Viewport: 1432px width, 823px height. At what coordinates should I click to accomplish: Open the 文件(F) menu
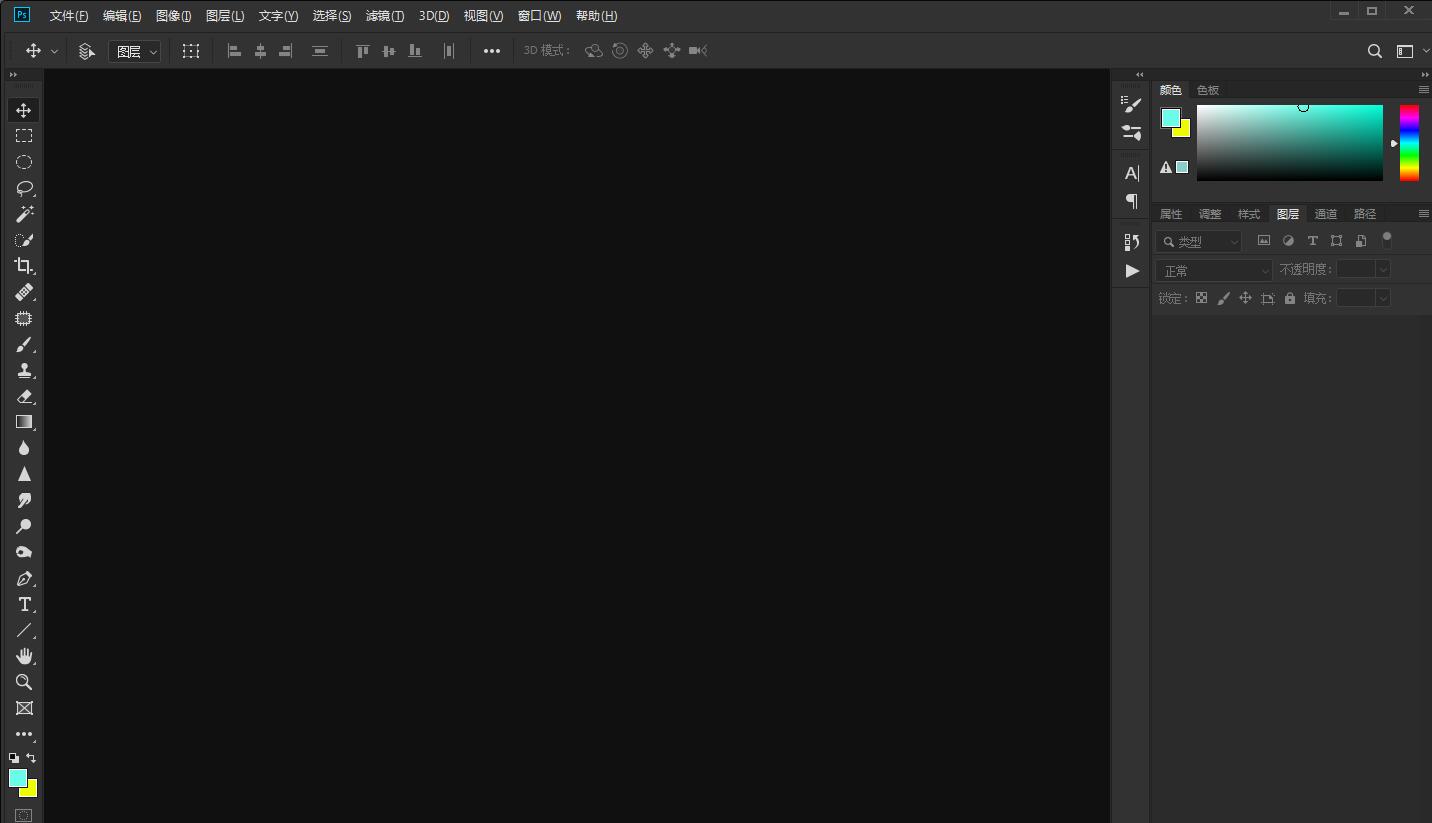coord(69,16)
